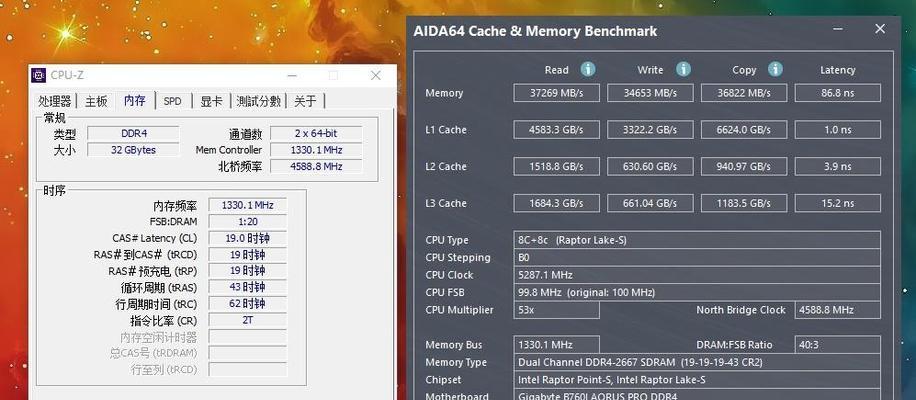916x400 pixels.
Task: Click the Mem Controller value in CPU-Z
Action: tap(316, 149)
